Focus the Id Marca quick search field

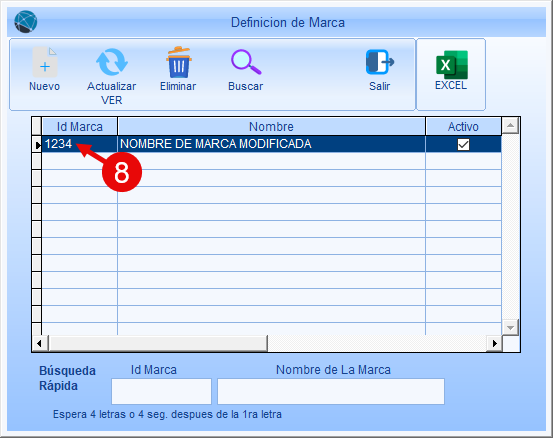(x=162, y=391)
